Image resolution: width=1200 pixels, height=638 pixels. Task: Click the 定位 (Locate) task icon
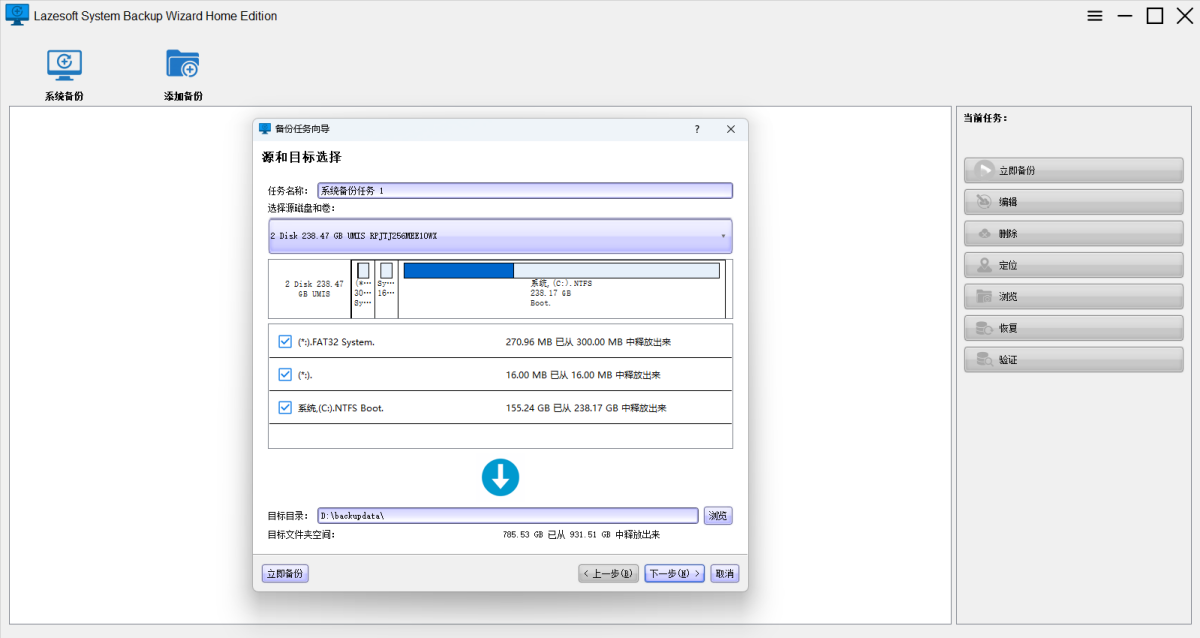click(x=984, y=266)
